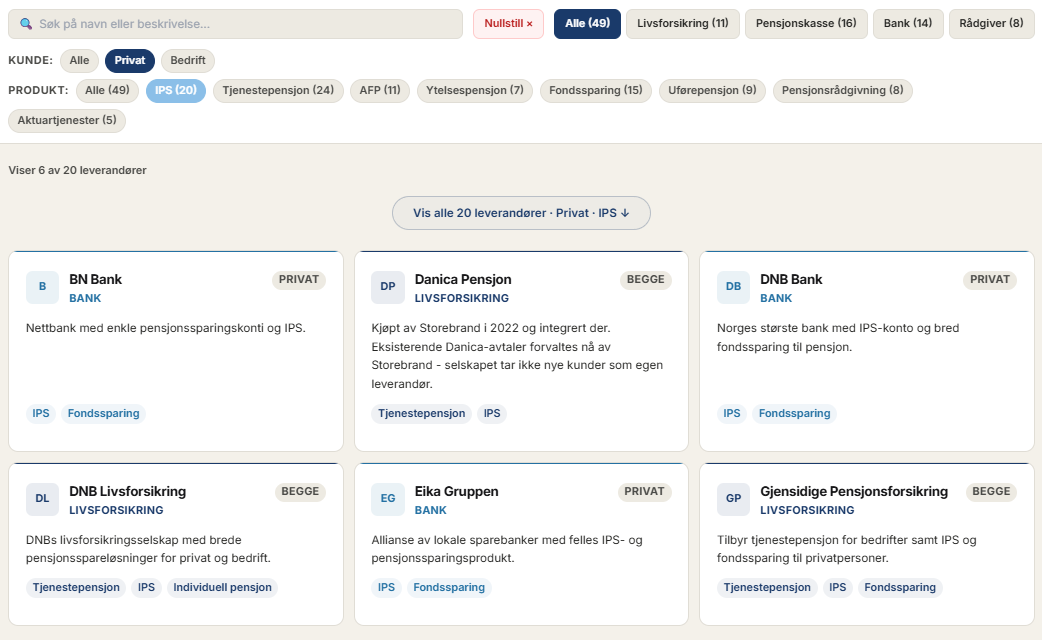Filter products by AFP (11)
Screen dimensions: 1042x640
pos(380,90)
